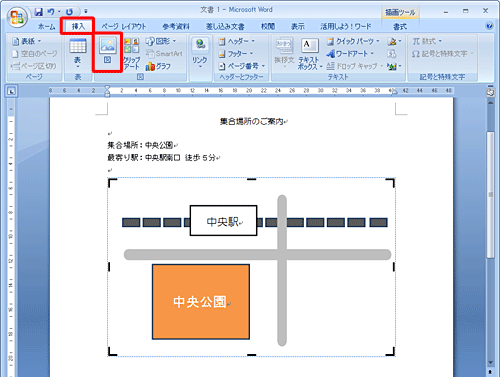Click the first line indent marker on ruler

click(x=107, y=87)
